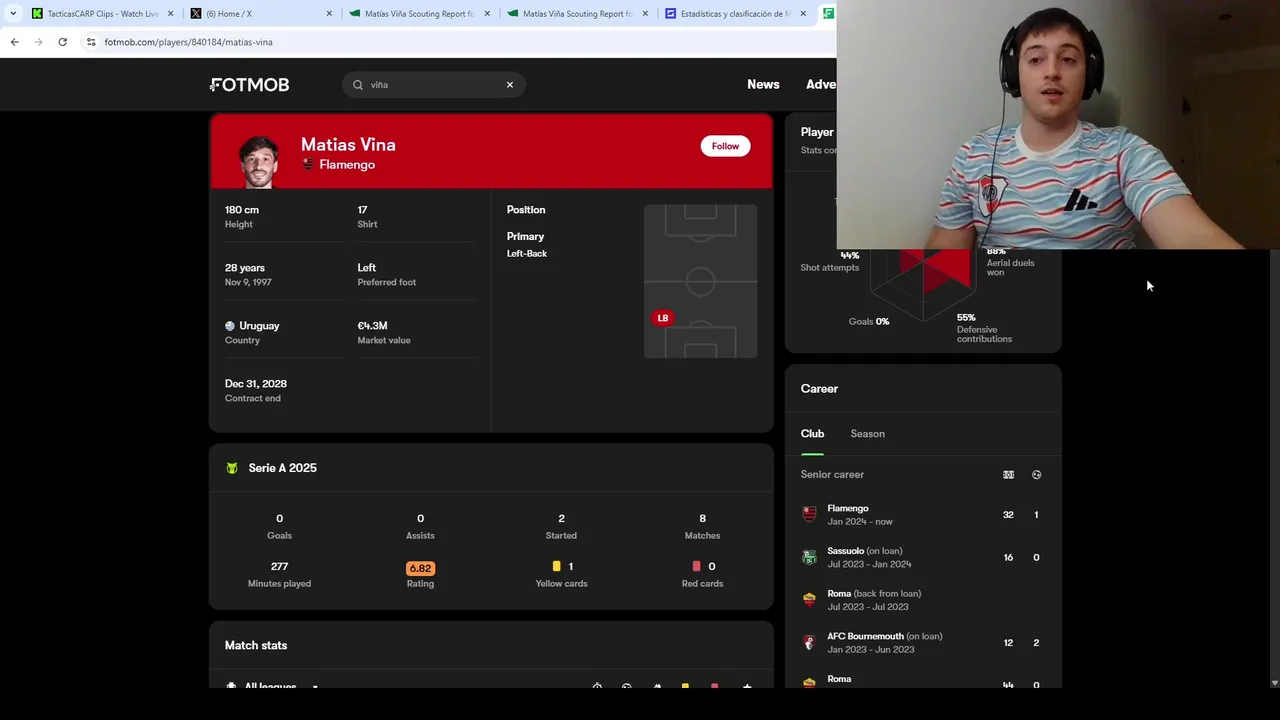Screen dimensions: 1280x720
Task: Open the Flamengo team link under player name
Action: (x=347, y=165)
